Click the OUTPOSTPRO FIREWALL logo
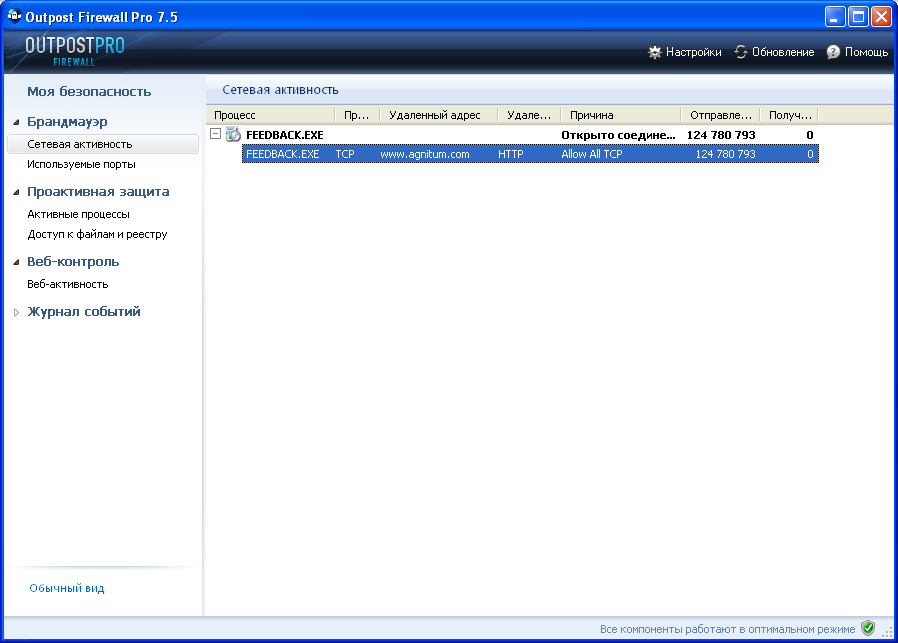Viewport: 898px width, 643px height. coord(74,52)
